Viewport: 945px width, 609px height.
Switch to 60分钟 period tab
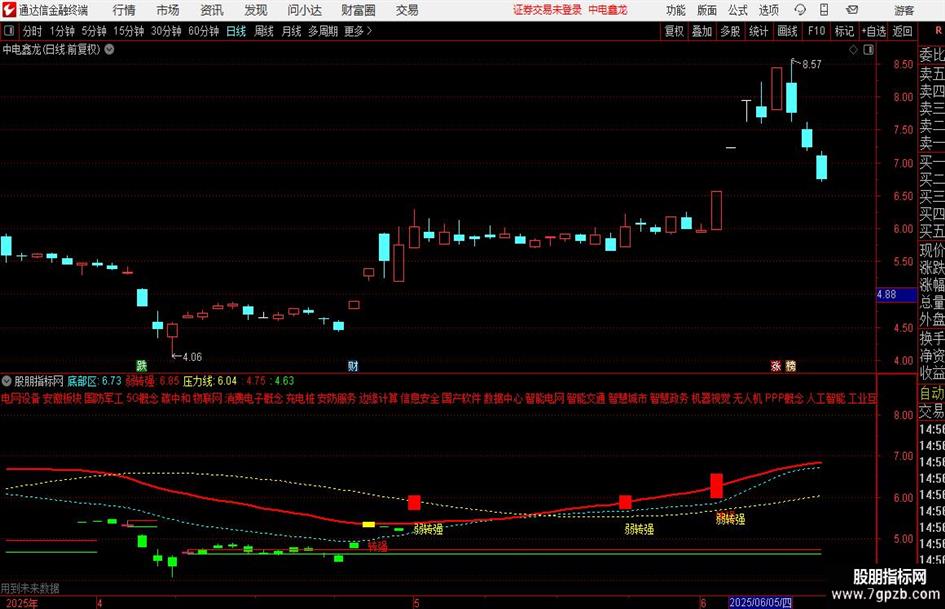pos(204,31)
